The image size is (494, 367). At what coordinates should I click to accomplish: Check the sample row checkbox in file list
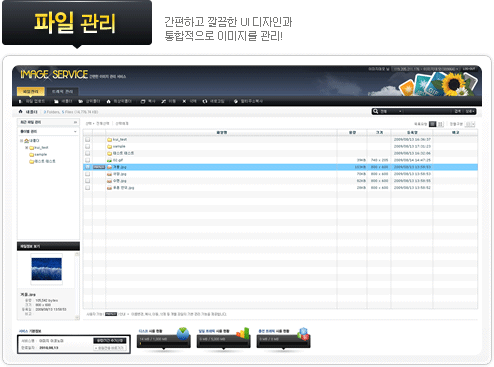pos(87,146)
